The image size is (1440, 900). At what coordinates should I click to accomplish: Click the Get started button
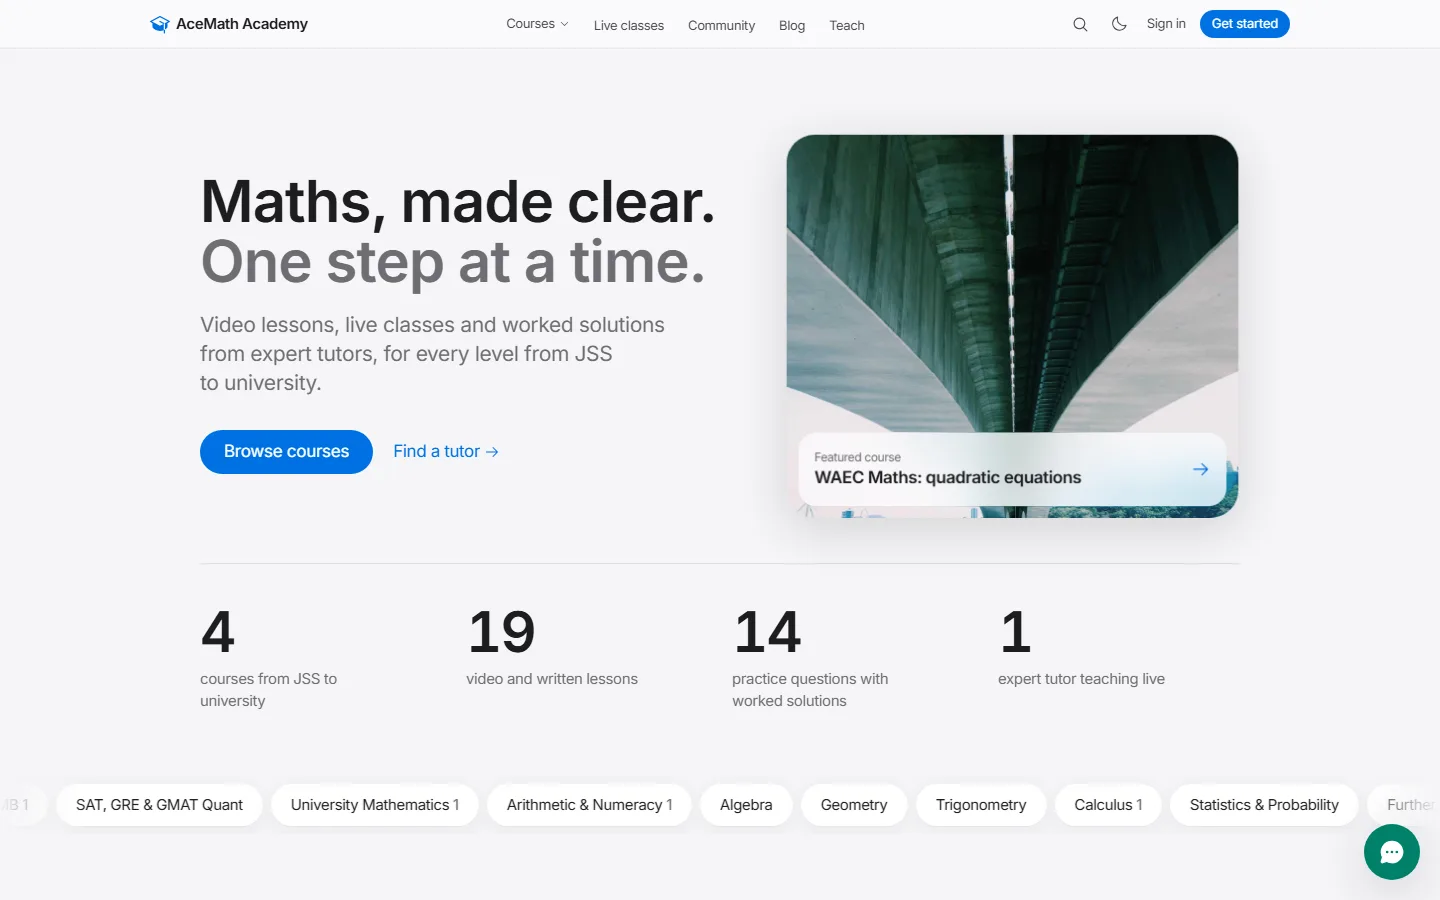(x=1244, y=24)
